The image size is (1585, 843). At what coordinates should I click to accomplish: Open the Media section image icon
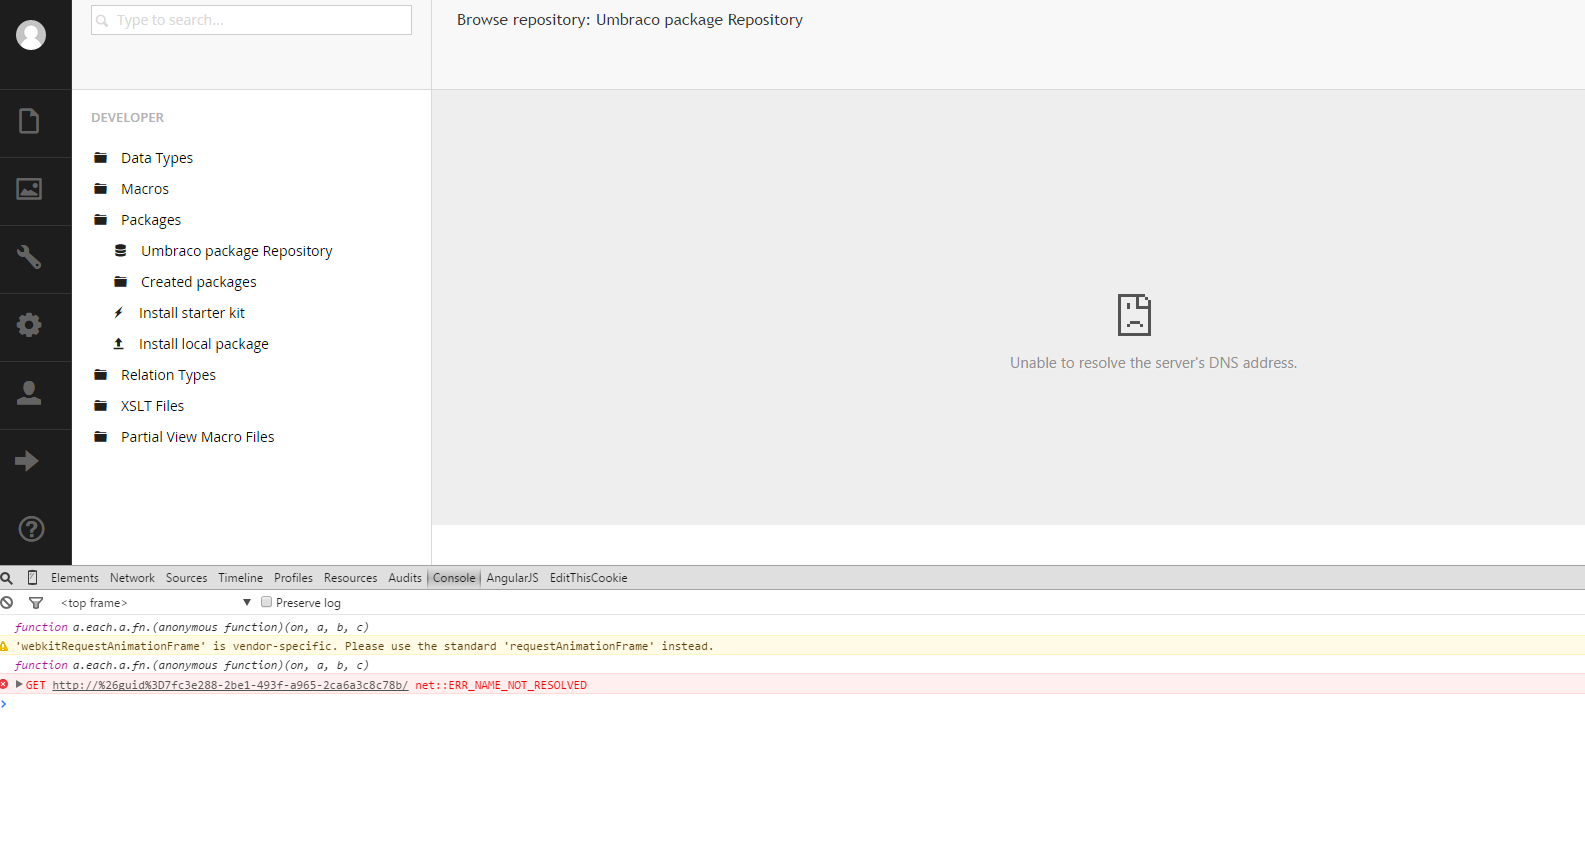click(x=30, y=189)
